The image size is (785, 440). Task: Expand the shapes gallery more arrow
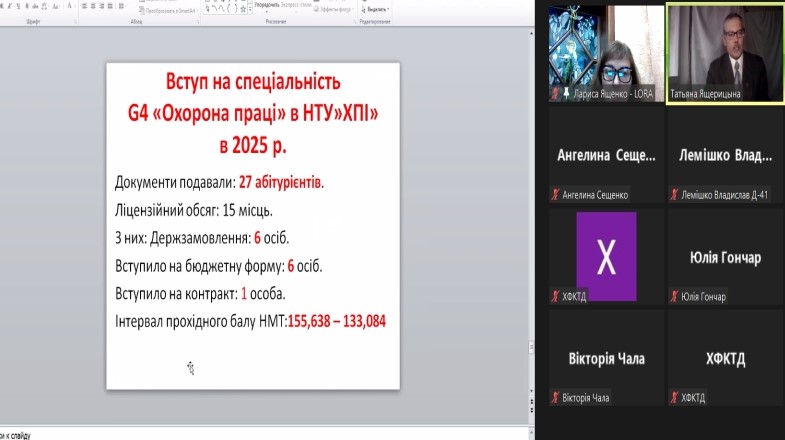(250, 10)
